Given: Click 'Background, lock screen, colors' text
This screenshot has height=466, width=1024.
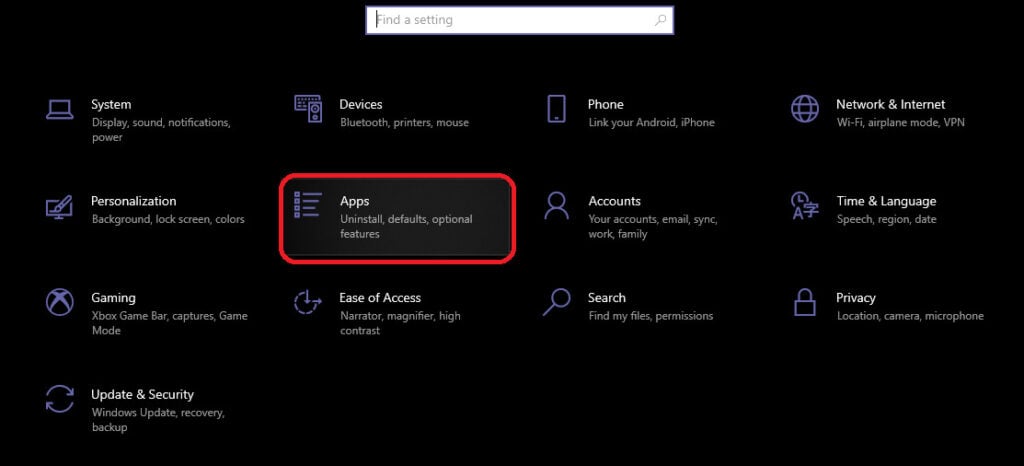Looking at the screenshot, I should 168,219.
